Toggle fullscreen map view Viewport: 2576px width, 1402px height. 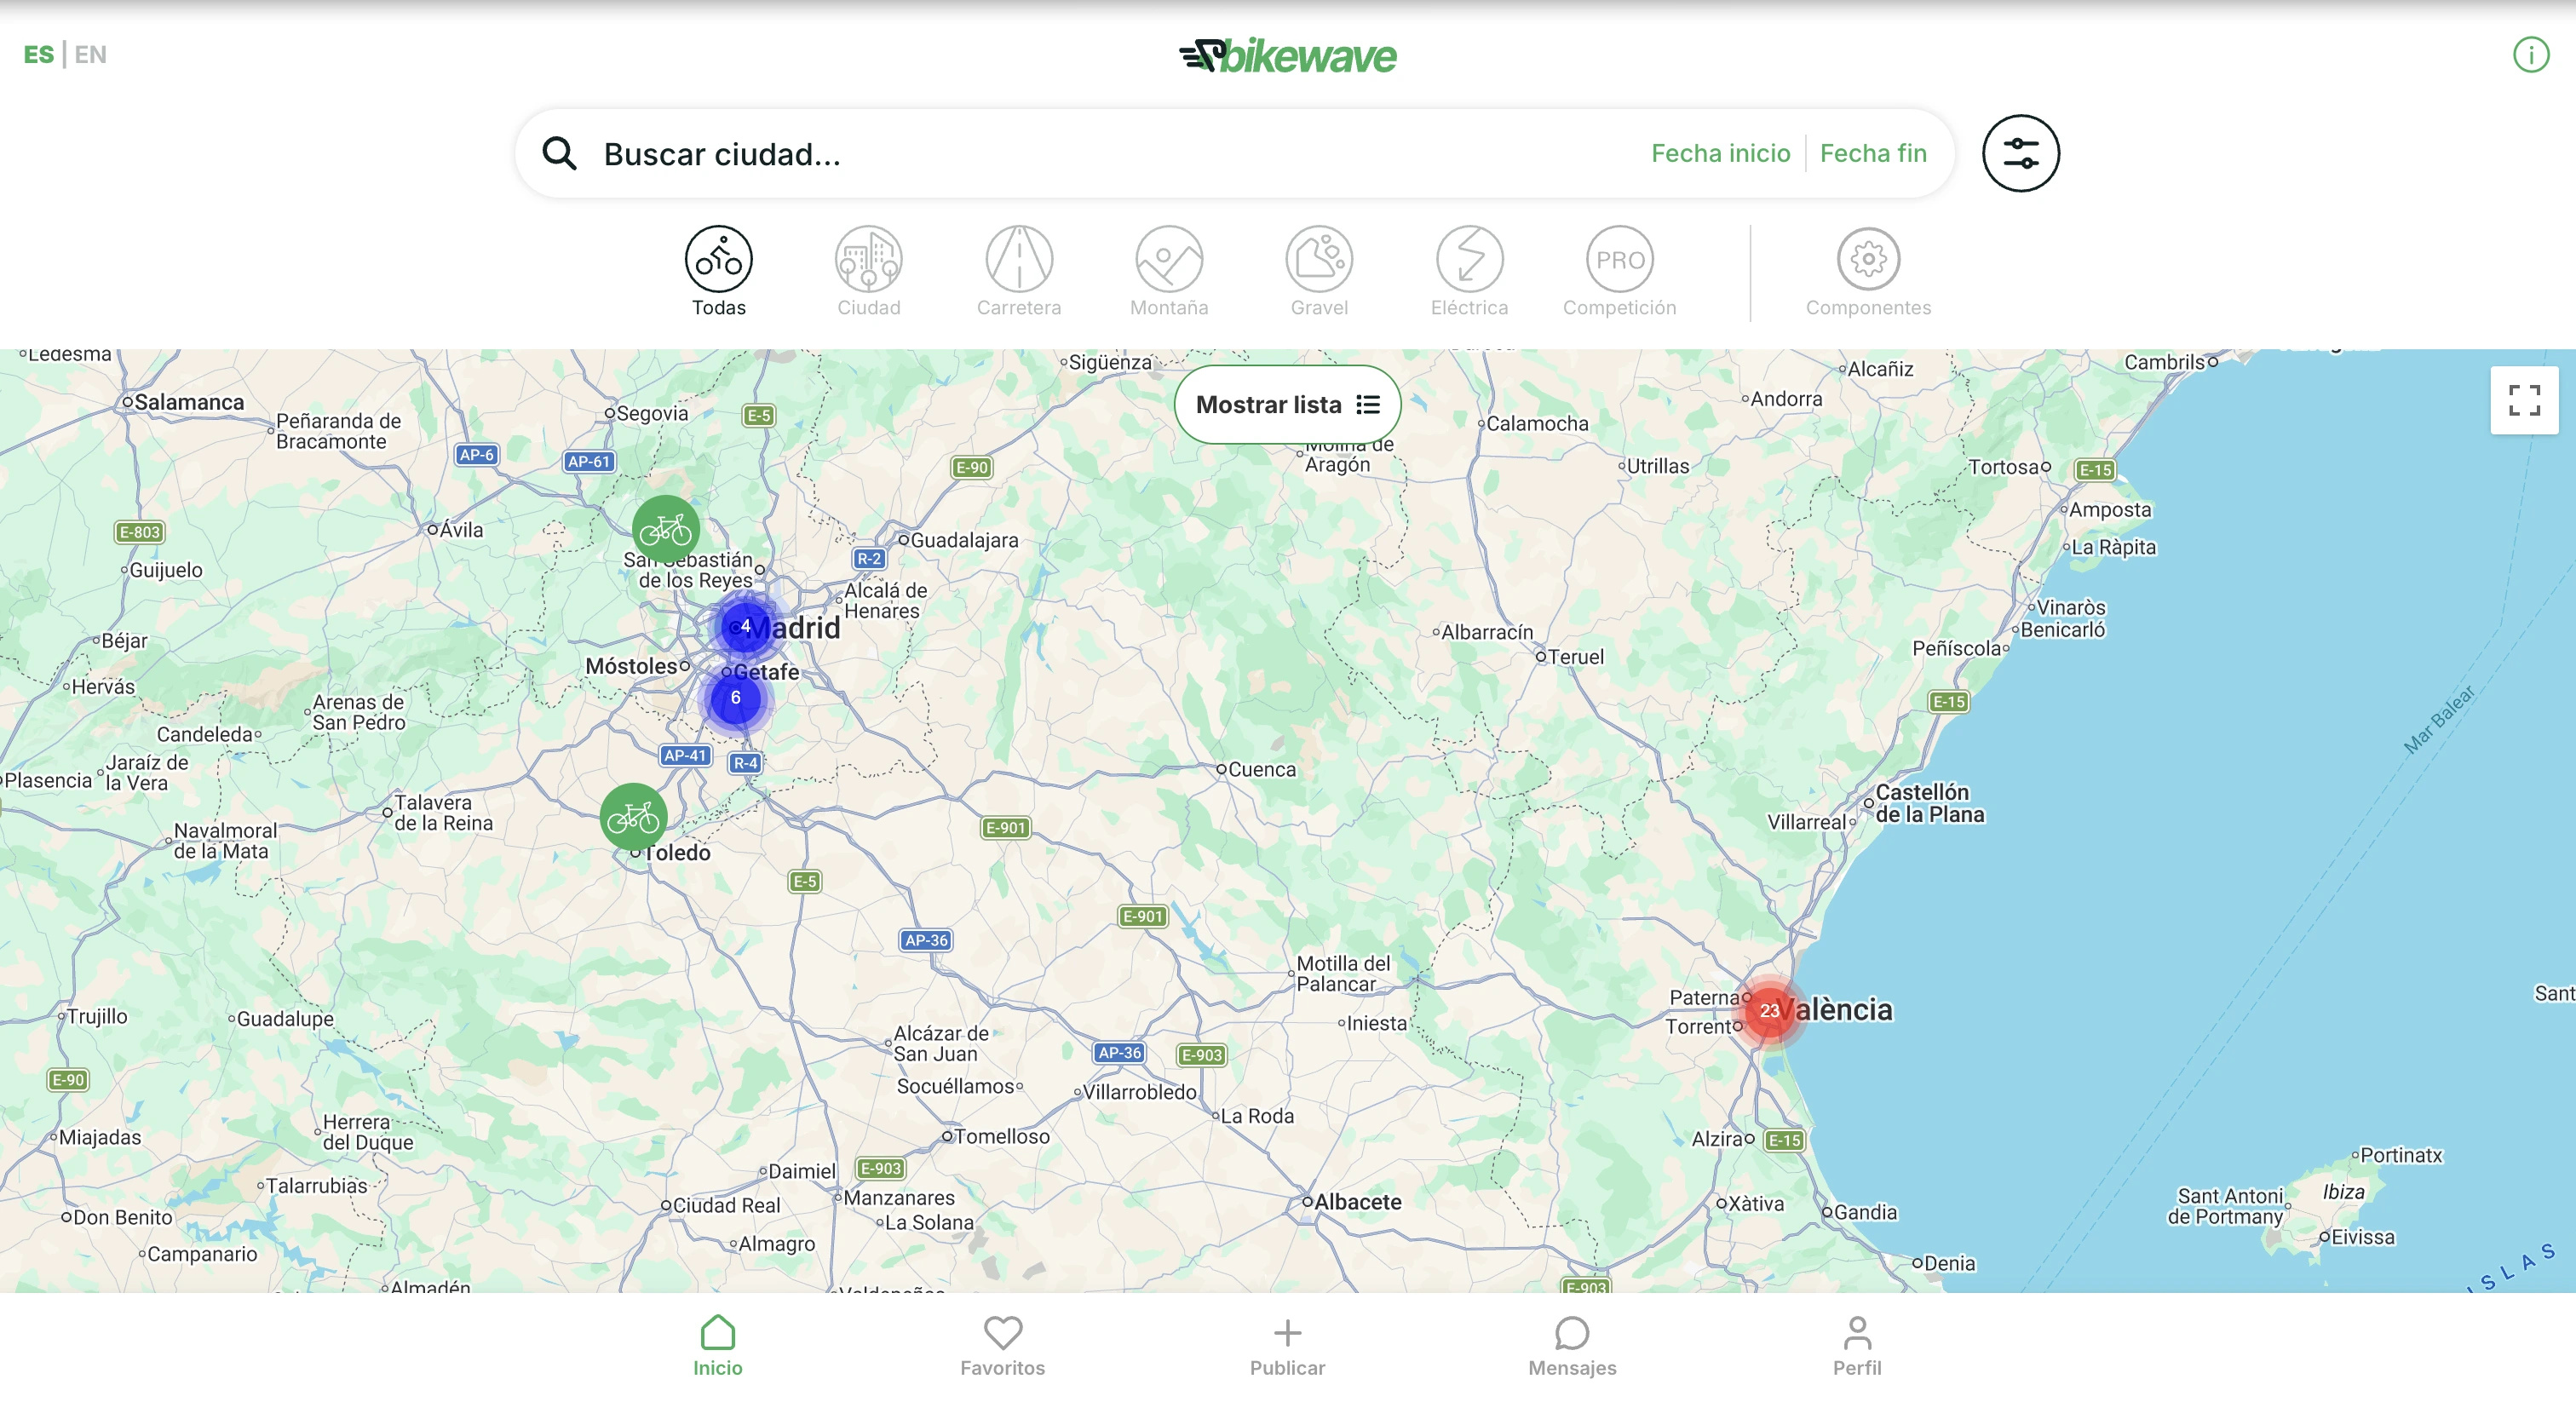[2524, 400]
